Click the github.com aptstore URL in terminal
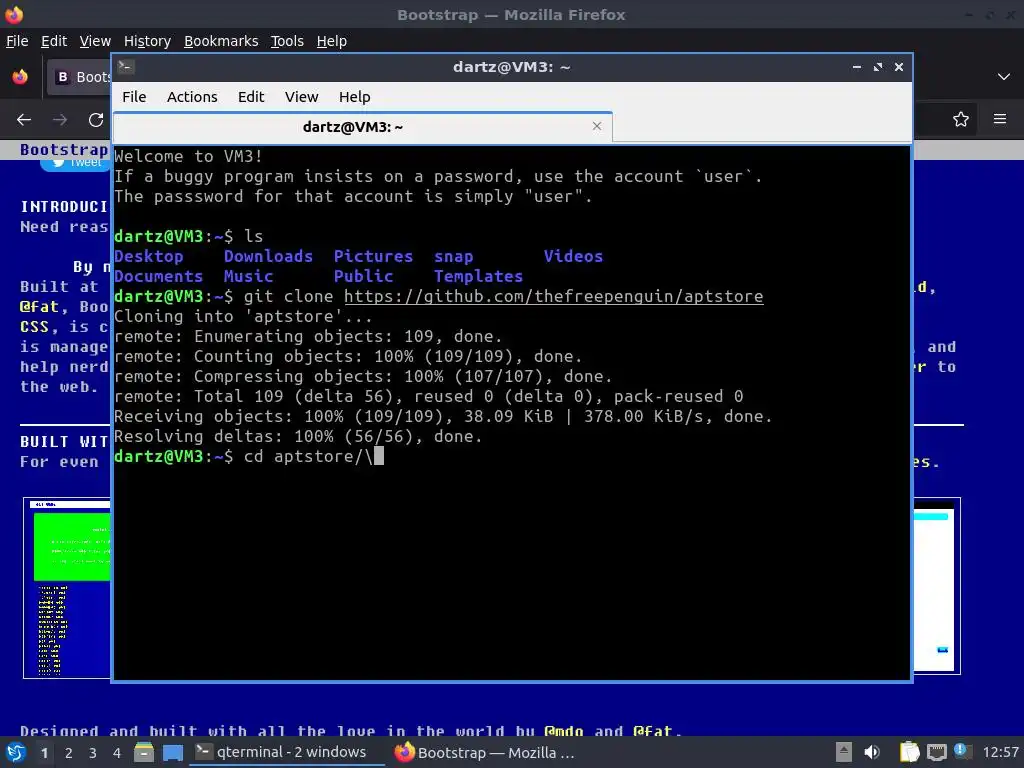 click(554, 296)
